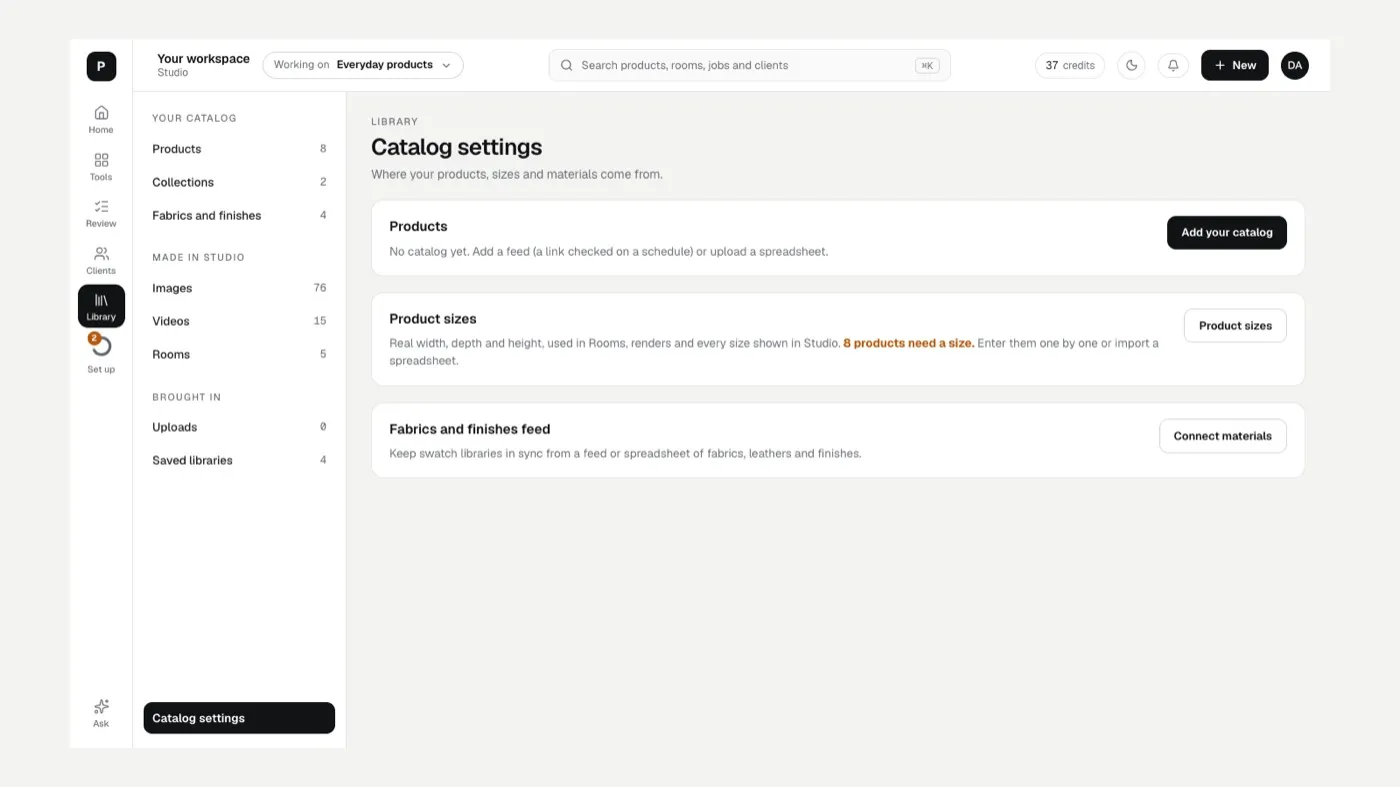Screen dimensions: 1400x787
Task: Open the DA user avatar menu
Action: tap(1295, 65)
